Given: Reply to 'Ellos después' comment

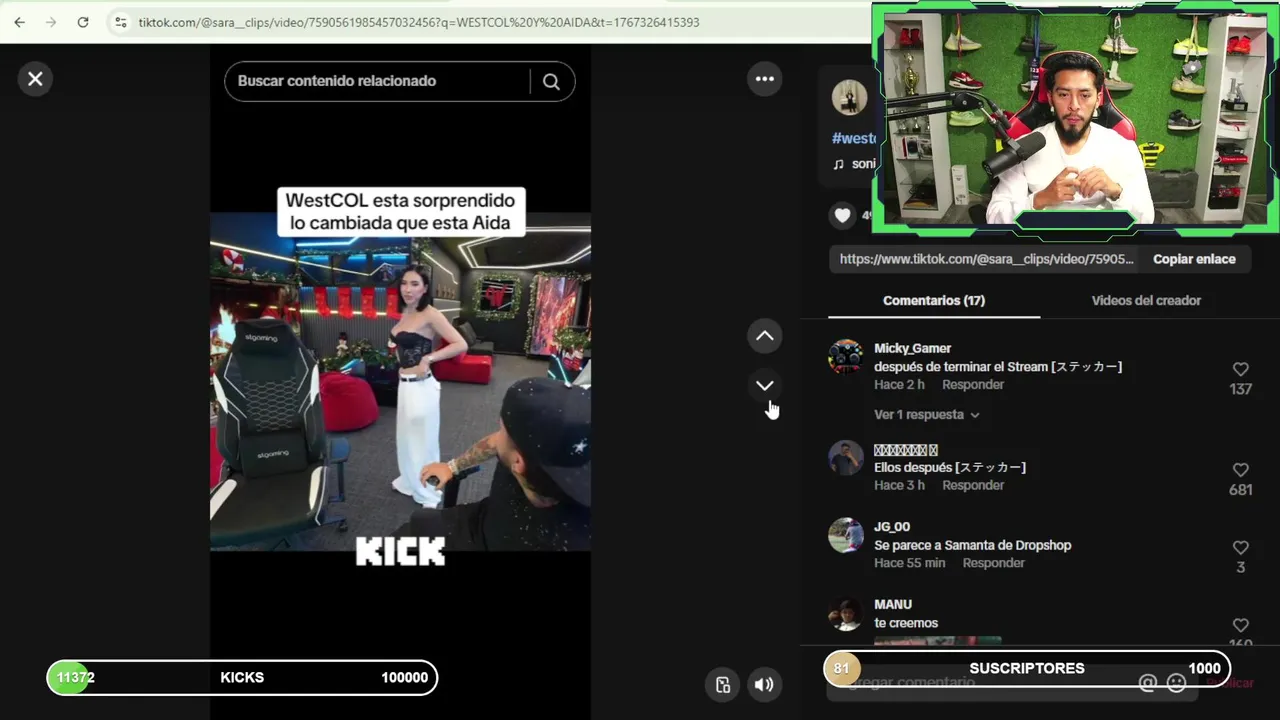Looking at the screenshot, I should pos(973,486).
